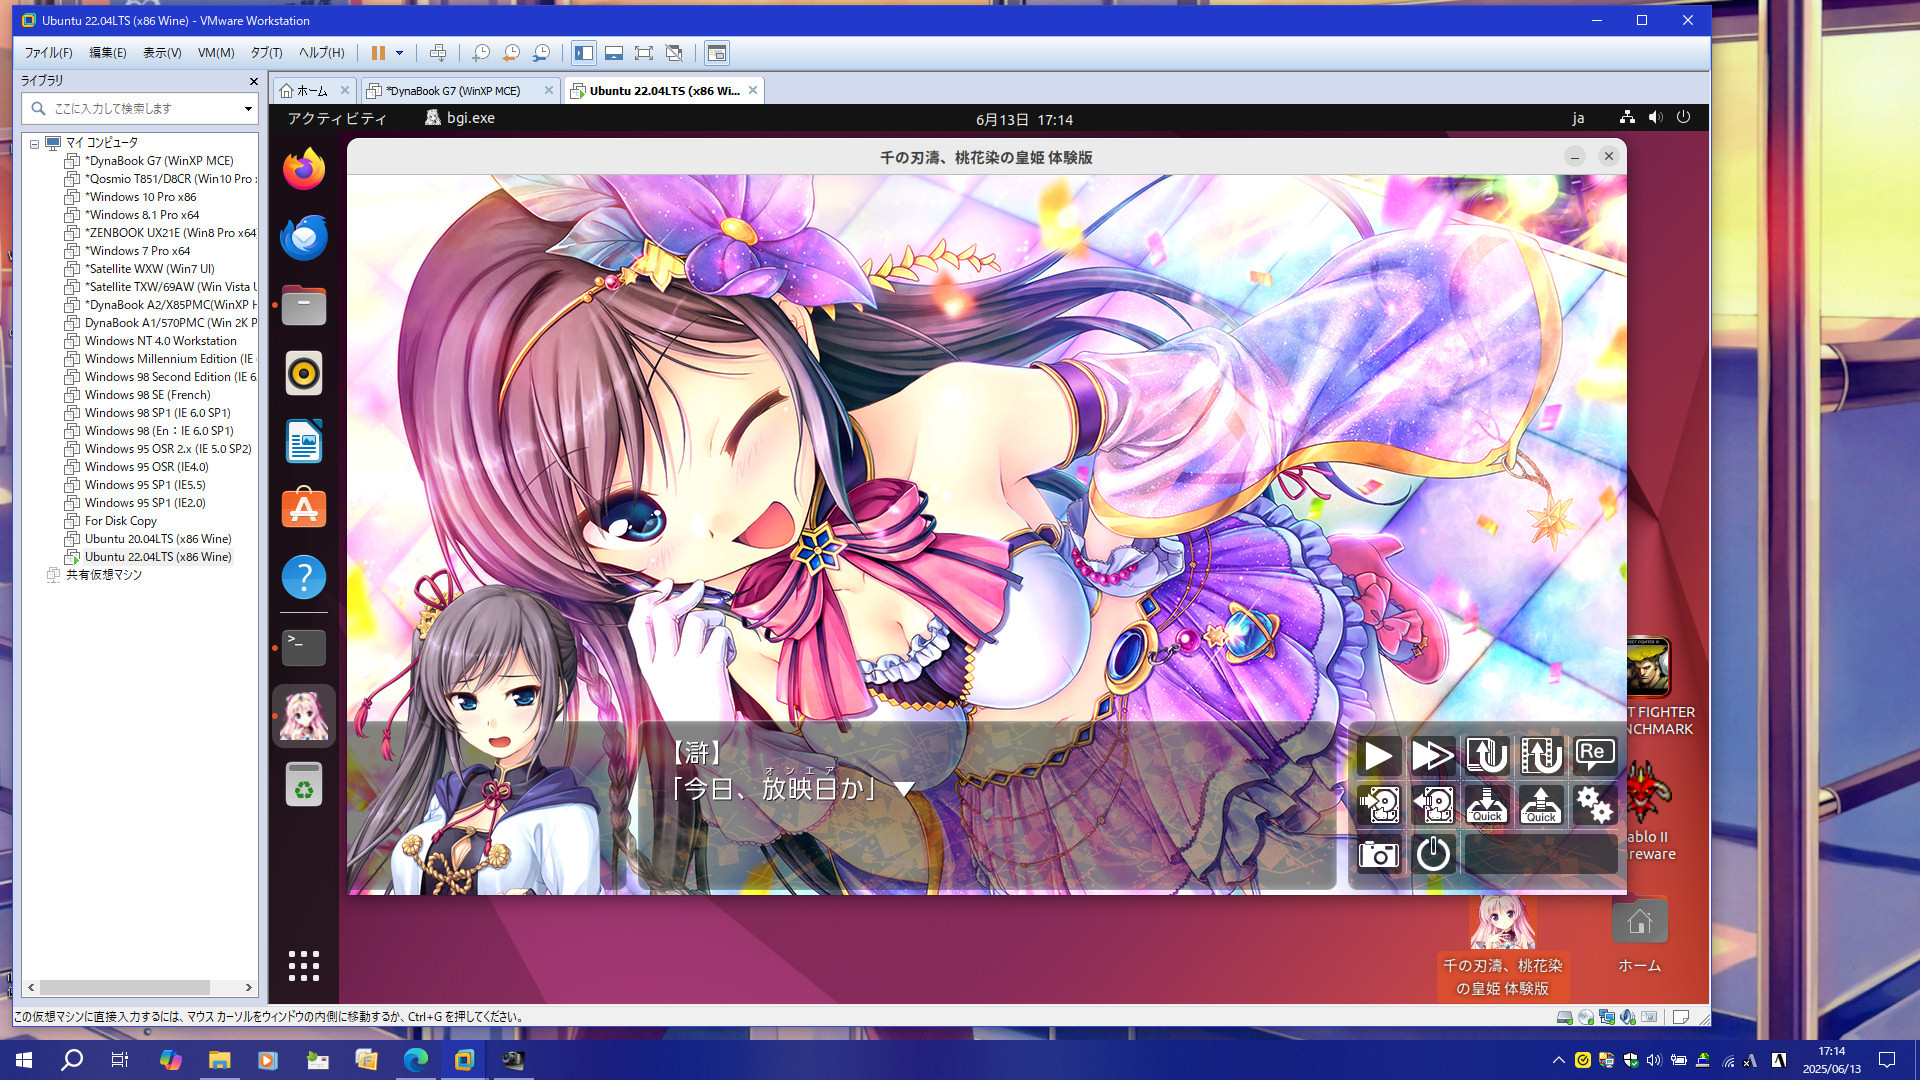Open the clock 6月13日 17:14 calendar
1920x1080 pixels.
[1024, 119]
